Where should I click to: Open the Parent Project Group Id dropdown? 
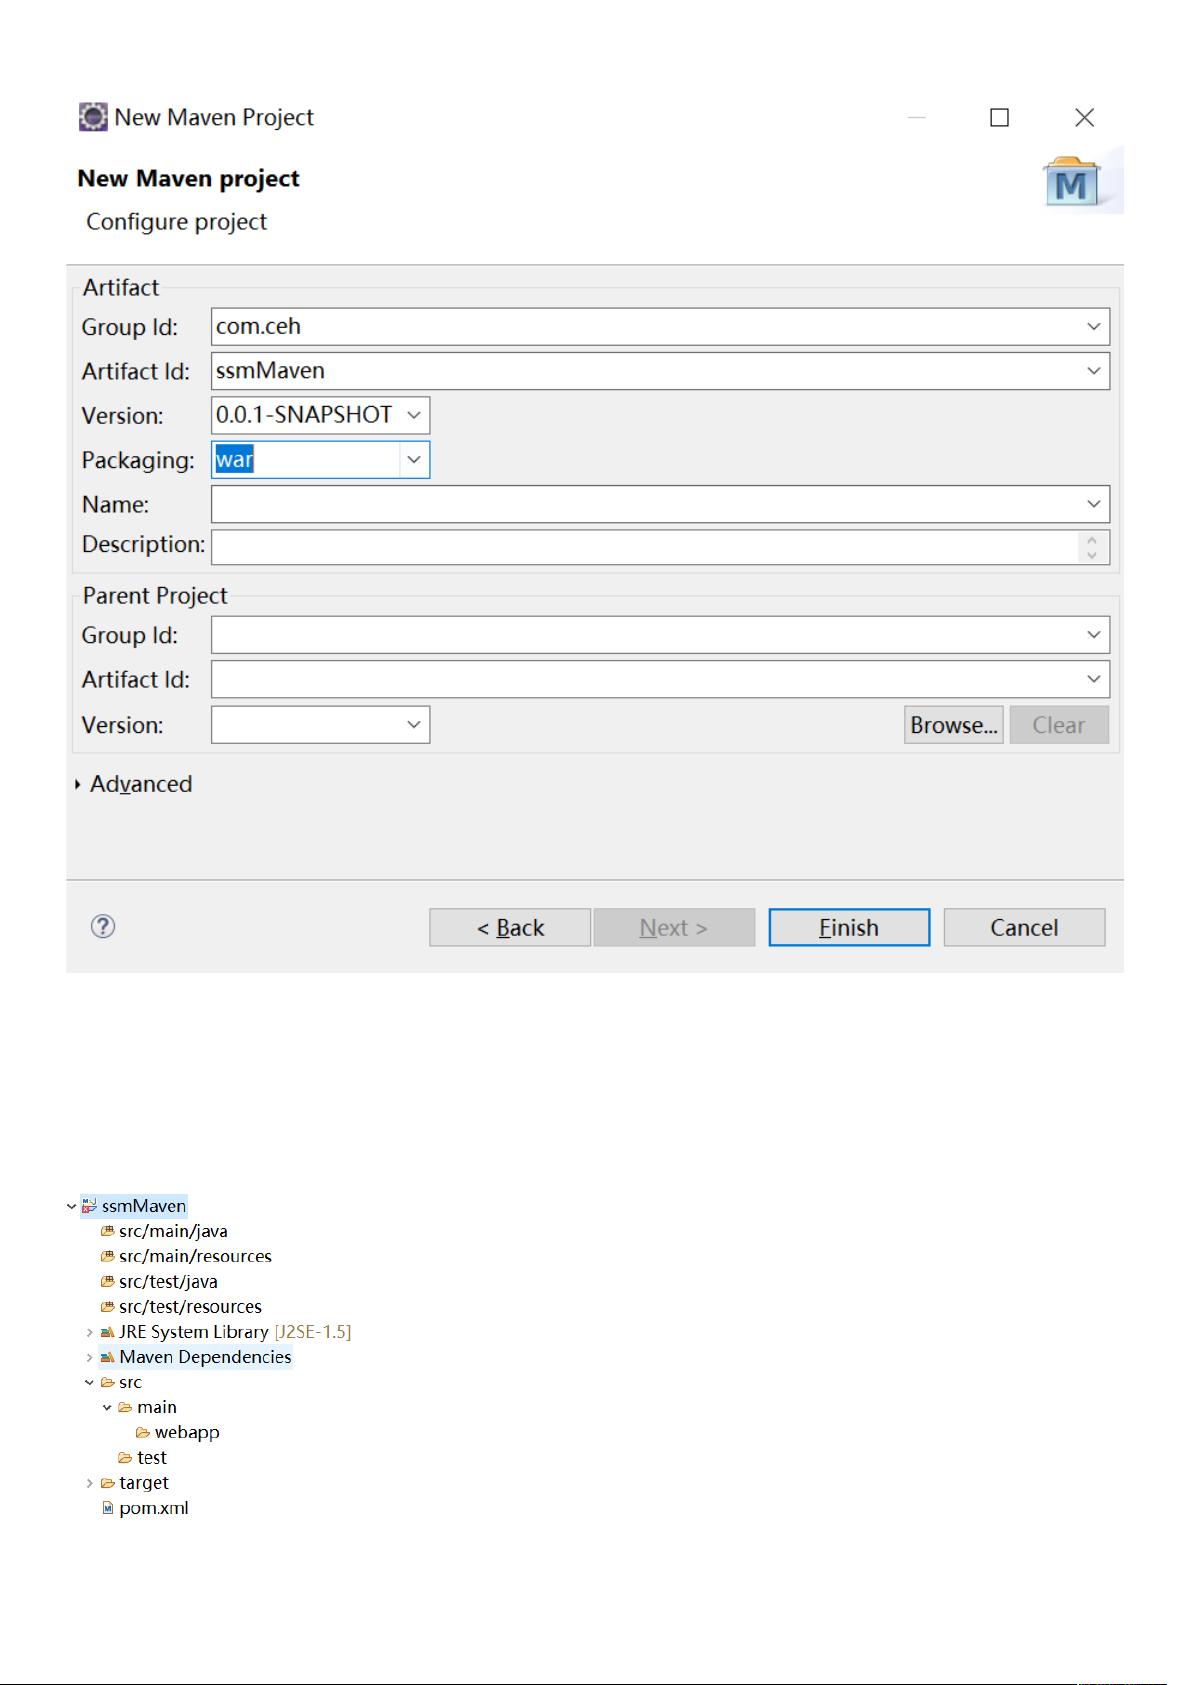point(1093,635)
